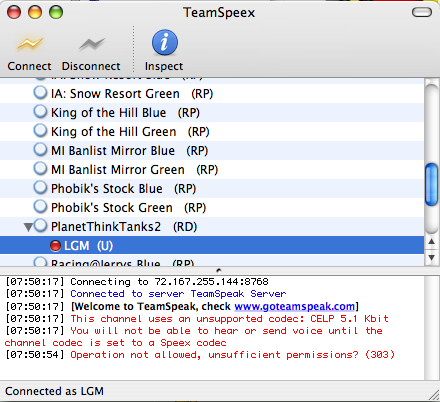
Task: Click the 'unsupported codec: CELP 5.1 Kbit' log line
Action: (197, 319)
